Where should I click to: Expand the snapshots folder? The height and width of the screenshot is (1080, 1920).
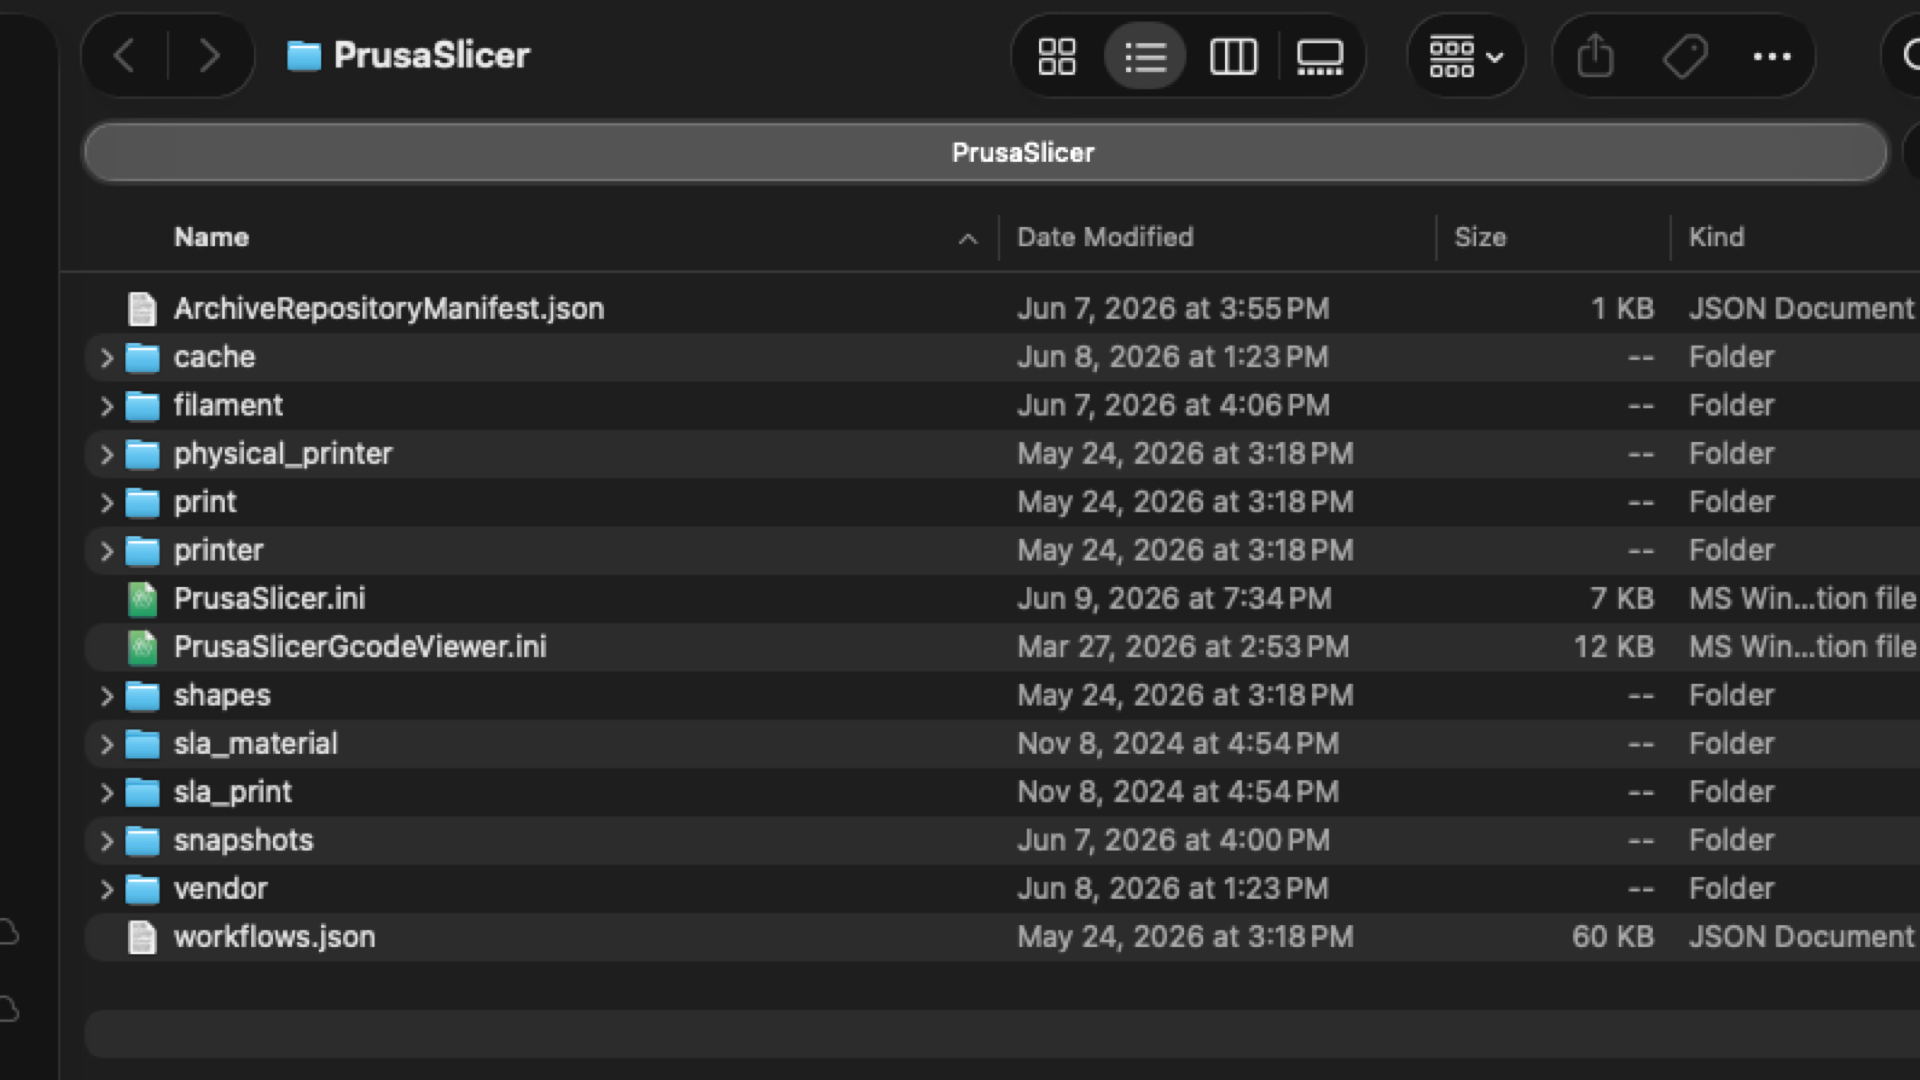(106, 841)
